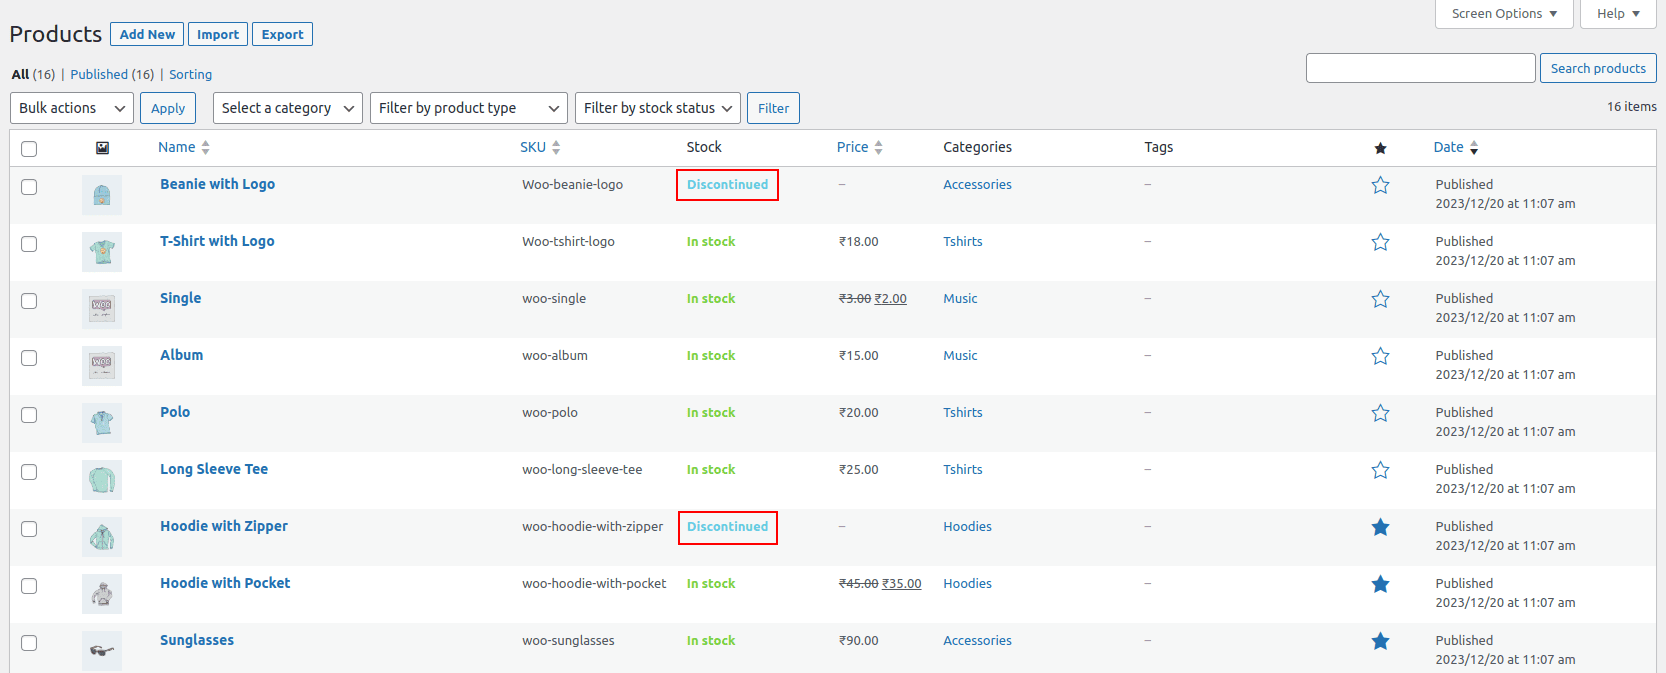Open the T-Shirt with Logo thumbnail
Screen dimensions: 1666x673
(102, 252)
